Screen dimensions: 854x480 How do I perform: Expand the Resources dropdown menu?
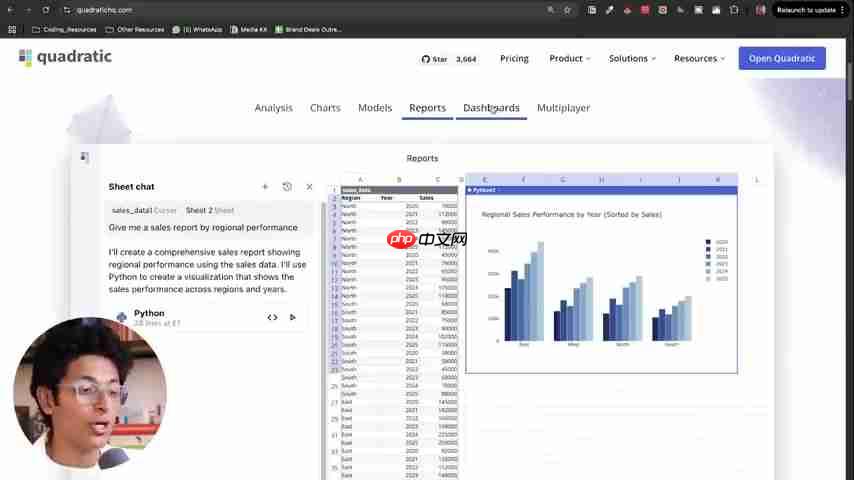[x=699, y=58]
